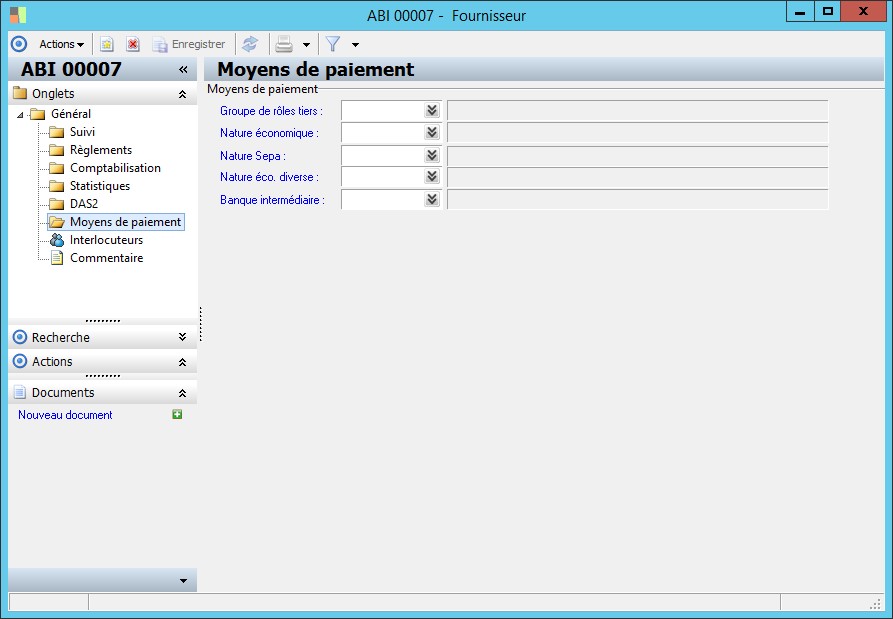Viewport: 893px width, 619px height.
Task: Expand the Recherche section
Action: (x=182, y=337)
